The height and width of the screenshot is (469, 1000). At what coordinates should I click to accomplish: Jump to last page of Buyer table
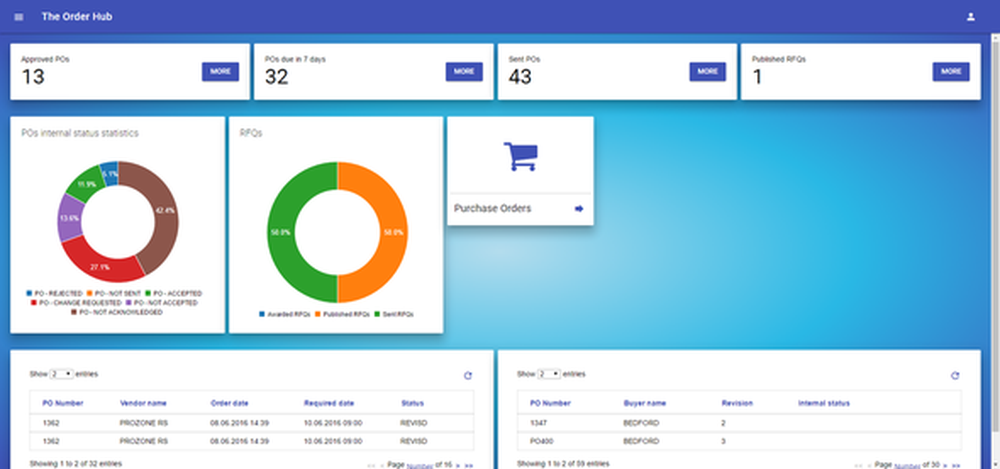[x=956, y=466]
